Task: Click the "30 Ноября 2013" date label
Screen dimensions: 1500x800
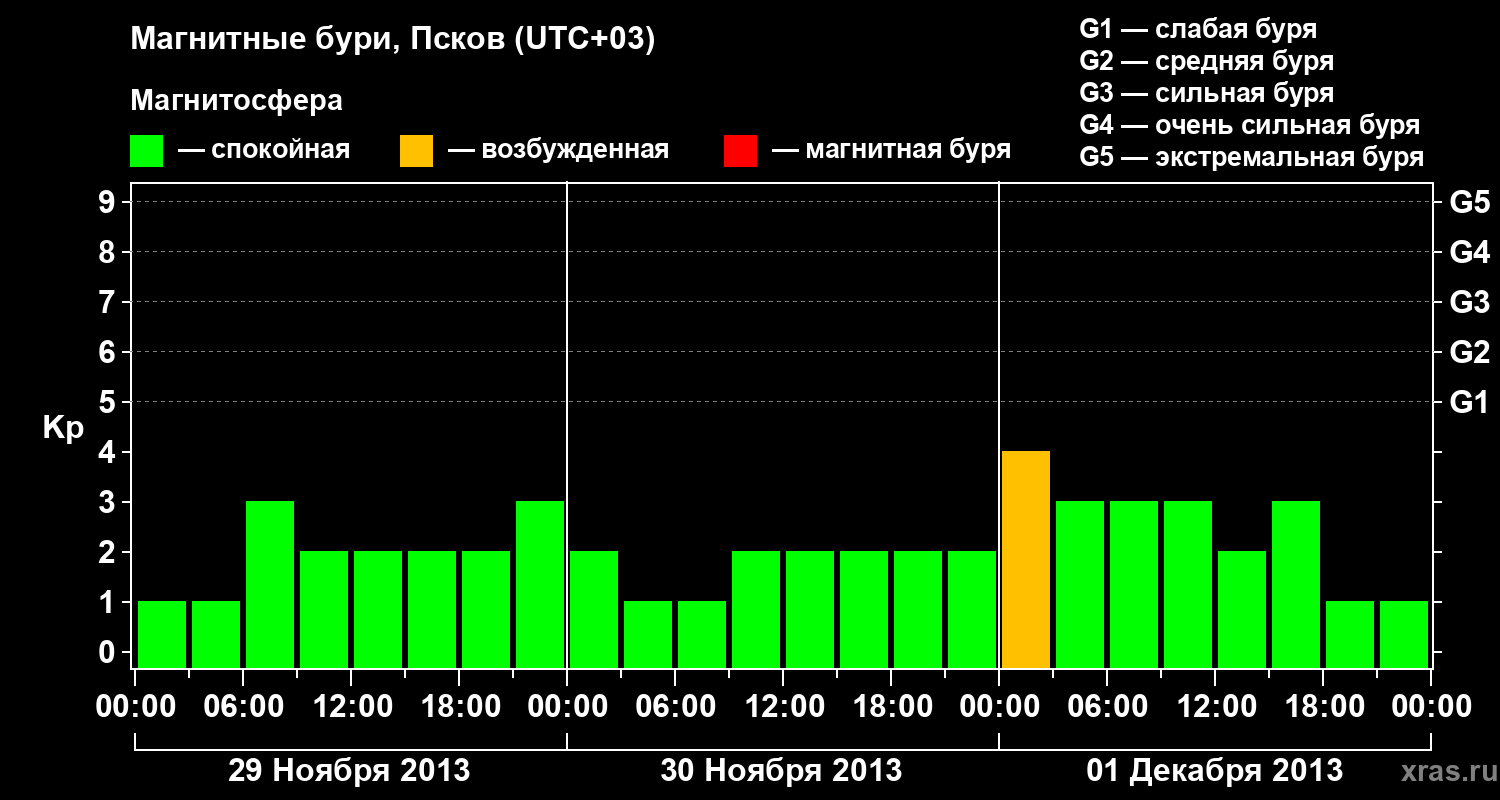Action: (x=781, y=771)
